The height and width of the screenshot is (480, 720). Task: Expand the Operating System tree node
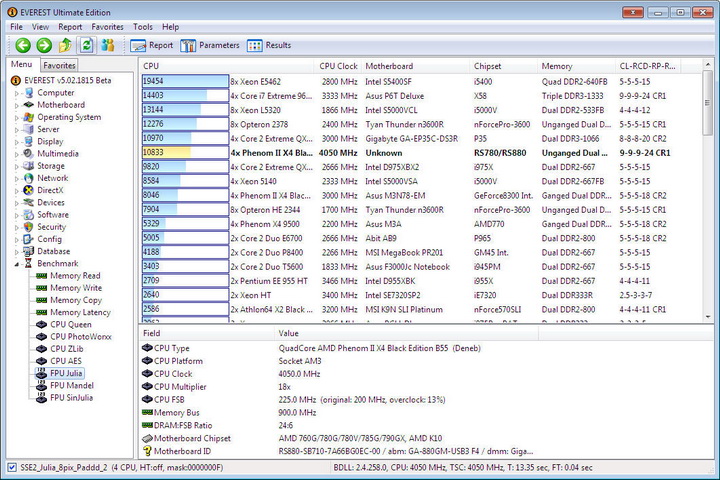pos(17,118)
